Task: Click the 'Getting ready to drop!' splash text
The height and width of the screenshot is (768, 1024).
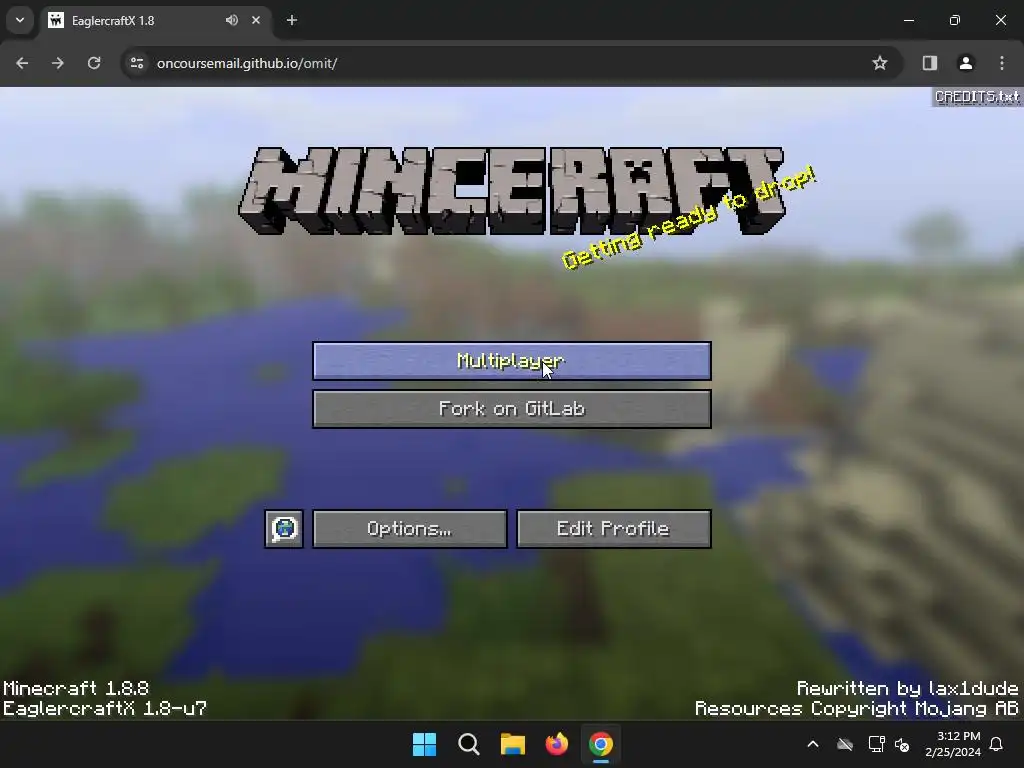Action: 689,217
